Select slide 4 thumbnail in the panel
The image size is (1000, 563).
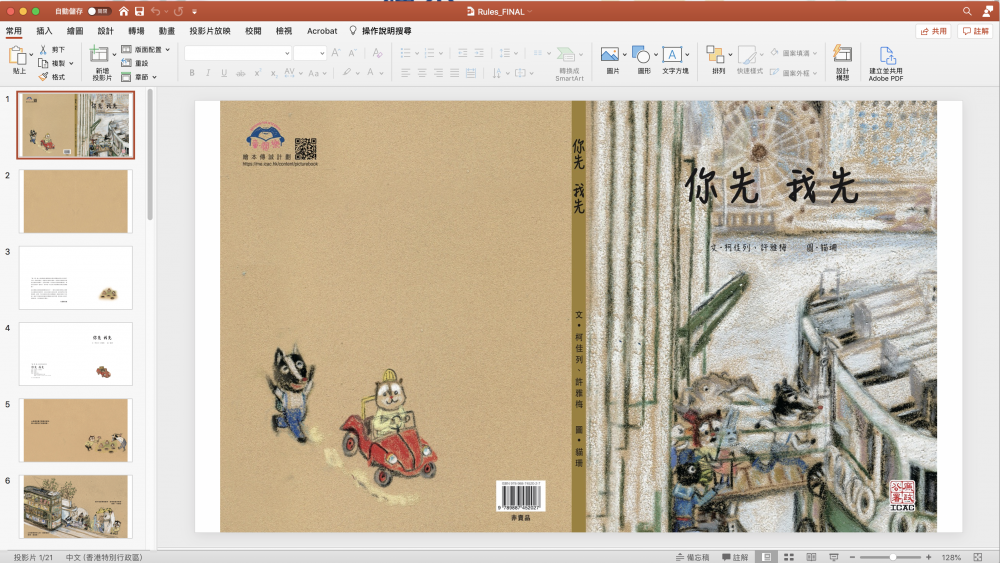[x=76, y=354]
